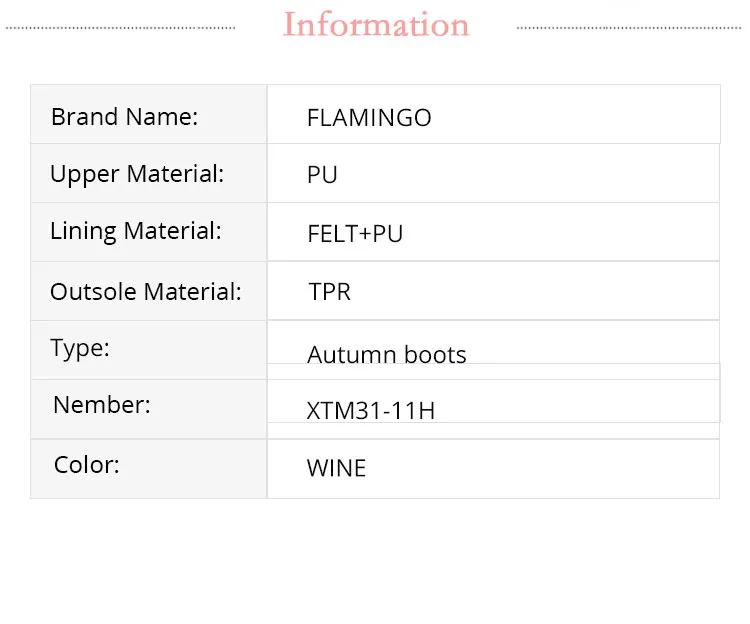Select the XTM31-11H model number
This screenshot has height=624, width=750.
pos(371,409)
